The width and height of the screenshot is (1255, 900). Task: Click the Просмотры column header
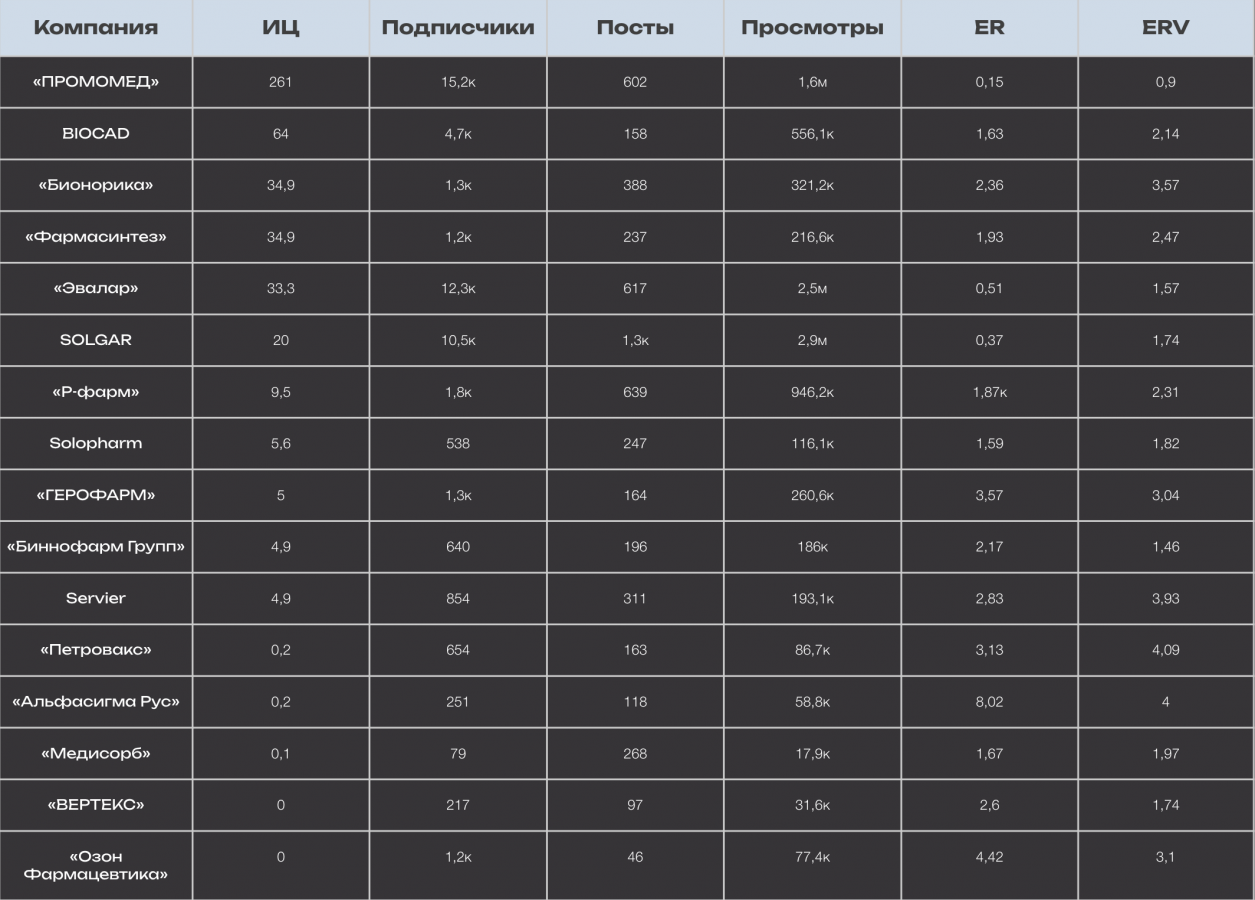[x=812, y=28]
